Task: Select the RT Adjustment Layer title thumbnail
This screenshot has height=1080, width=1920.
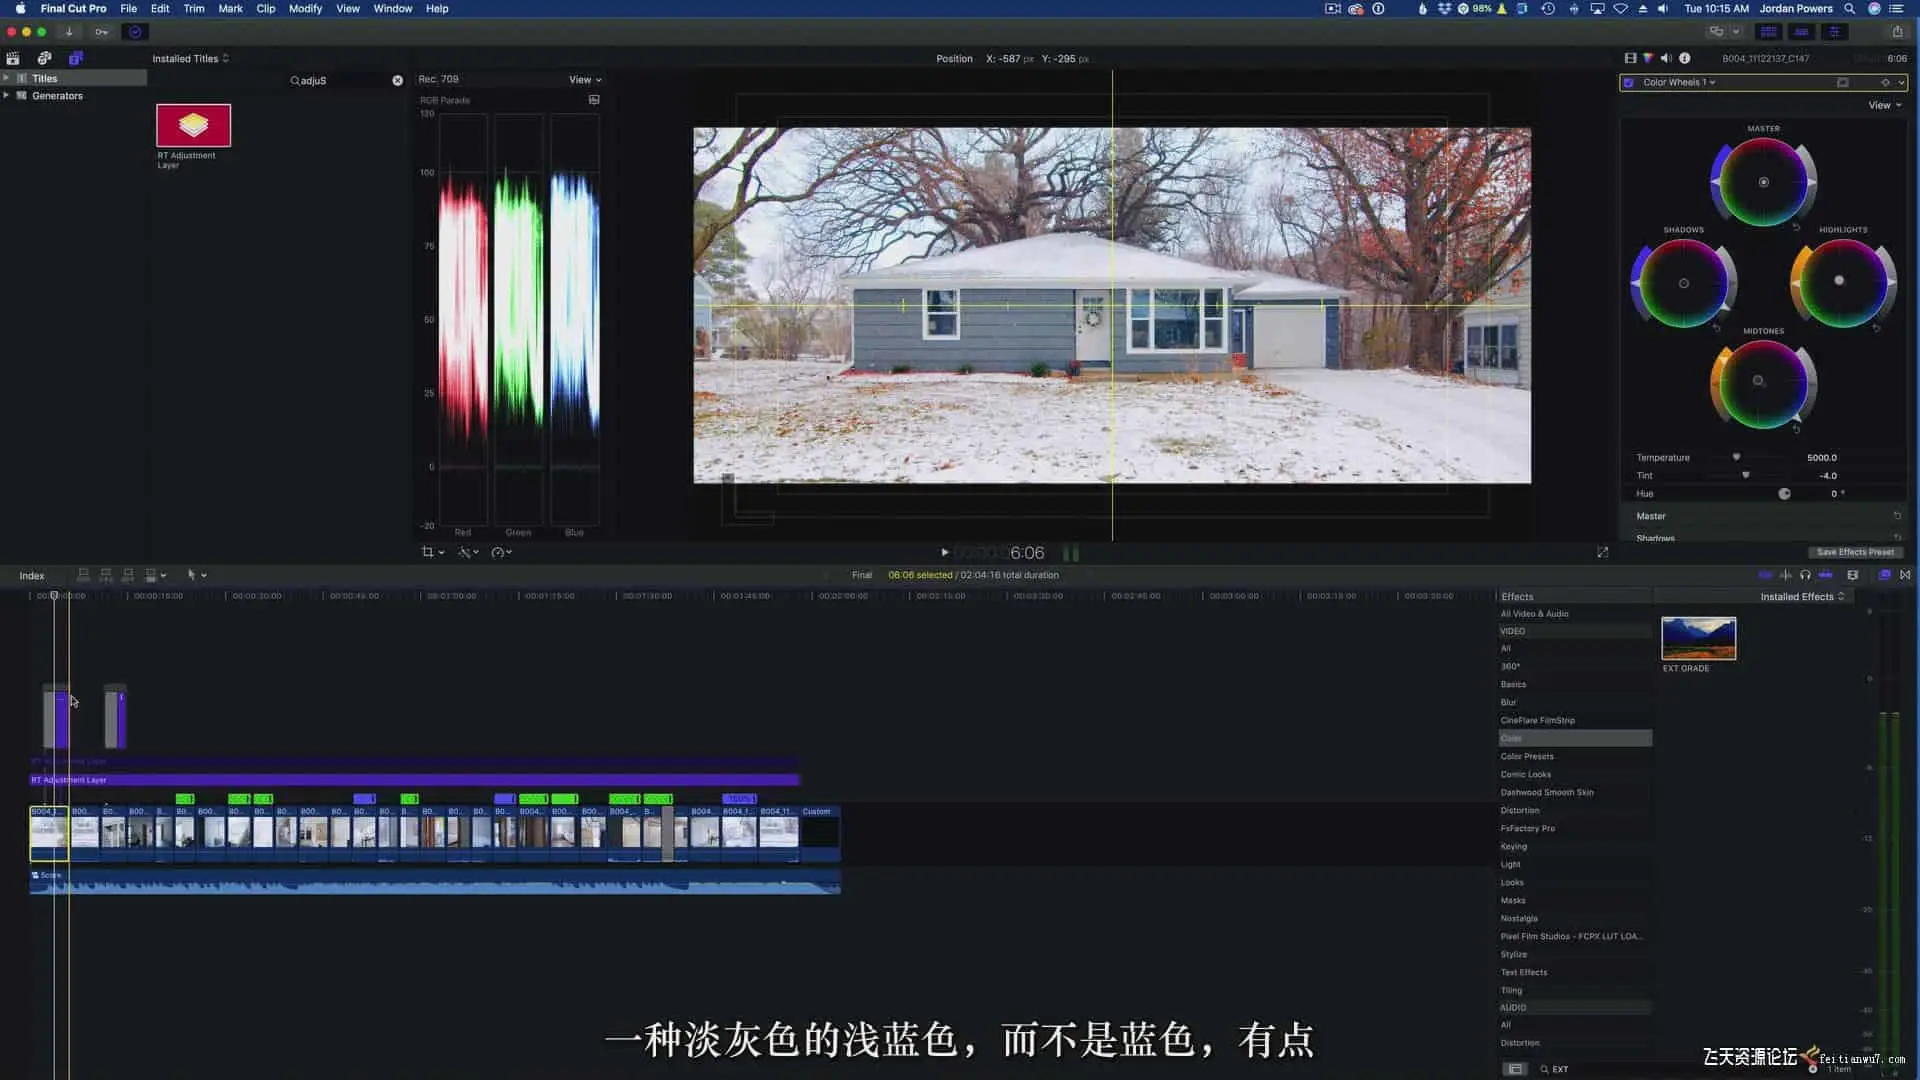Action: pyautogui.click(x=193, y=126)
